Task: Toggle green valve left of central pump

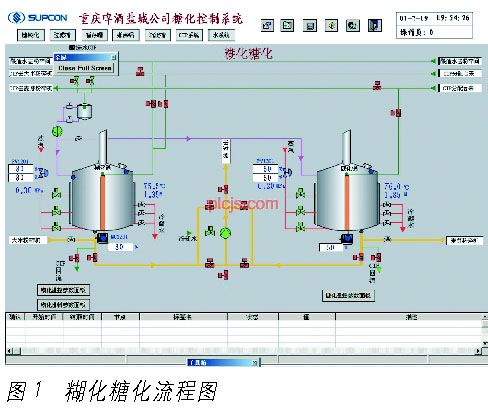Action: coord(210,231)
